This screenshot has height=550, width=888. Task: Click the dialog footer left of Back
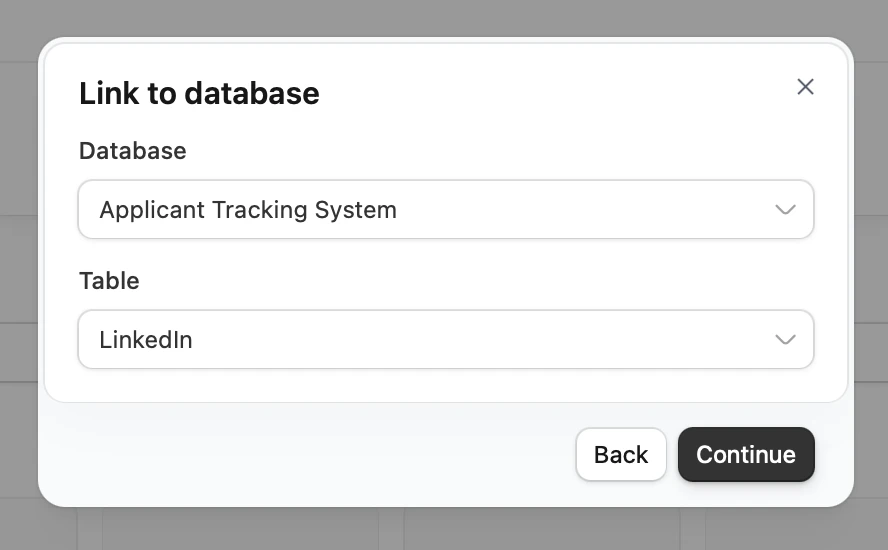300,455
